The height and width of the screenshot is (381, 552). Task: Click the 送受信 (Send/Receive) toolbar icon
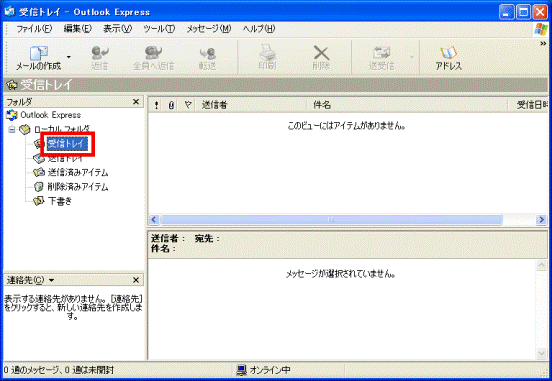click(382, 53)
